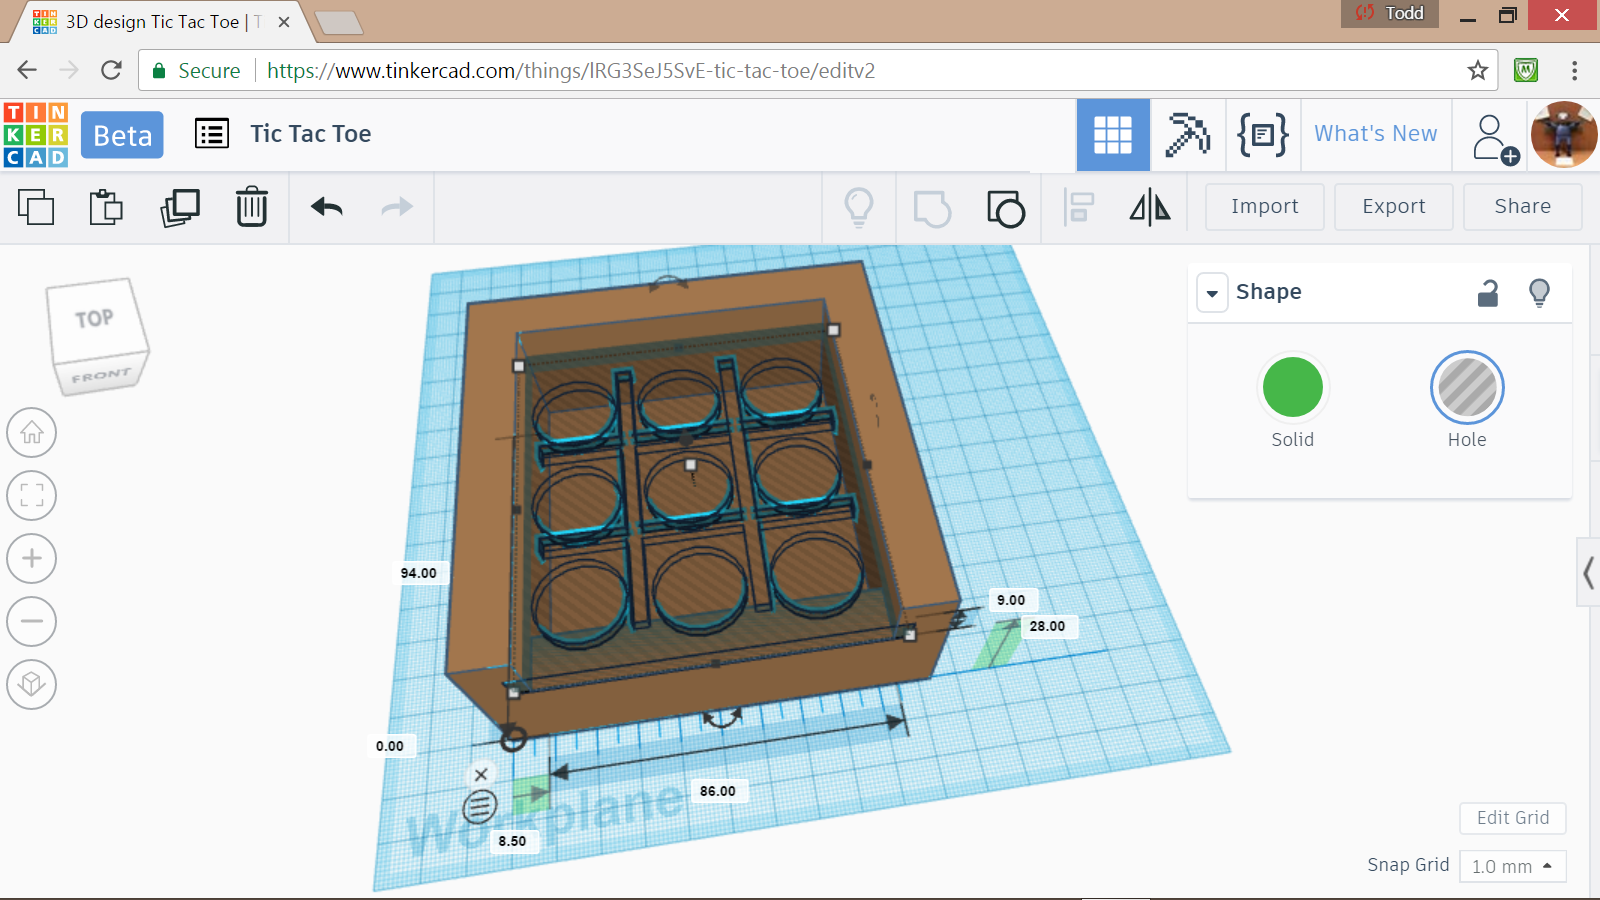This screenshot has width=1600, height=900.
Task: Click Fit all in view icon
Action: pos(32,495)
